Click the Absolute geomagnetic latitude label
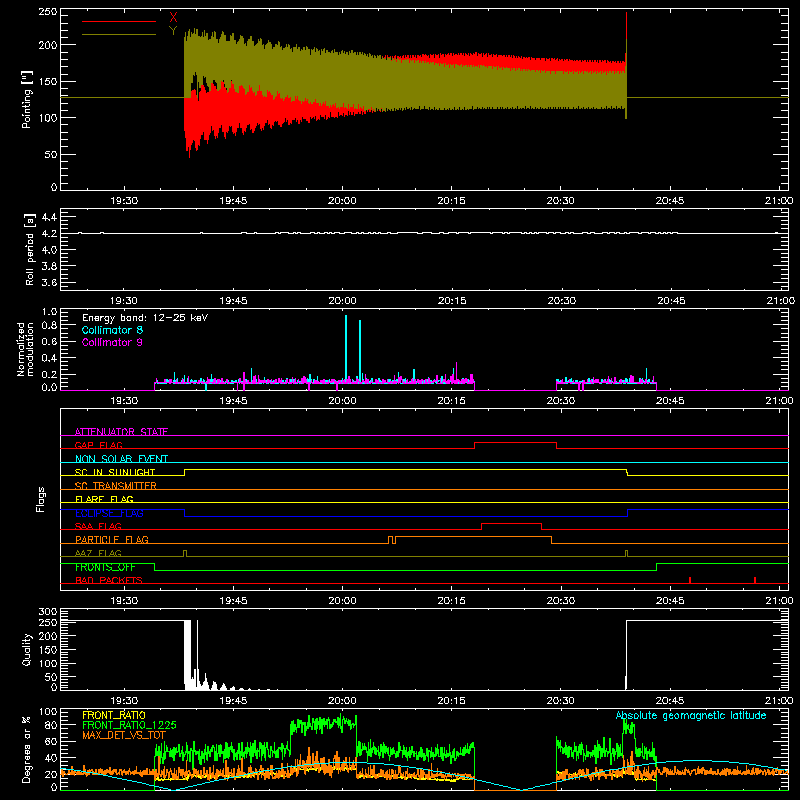This screenshot has width=800, height=800. (x=691, y=715)
